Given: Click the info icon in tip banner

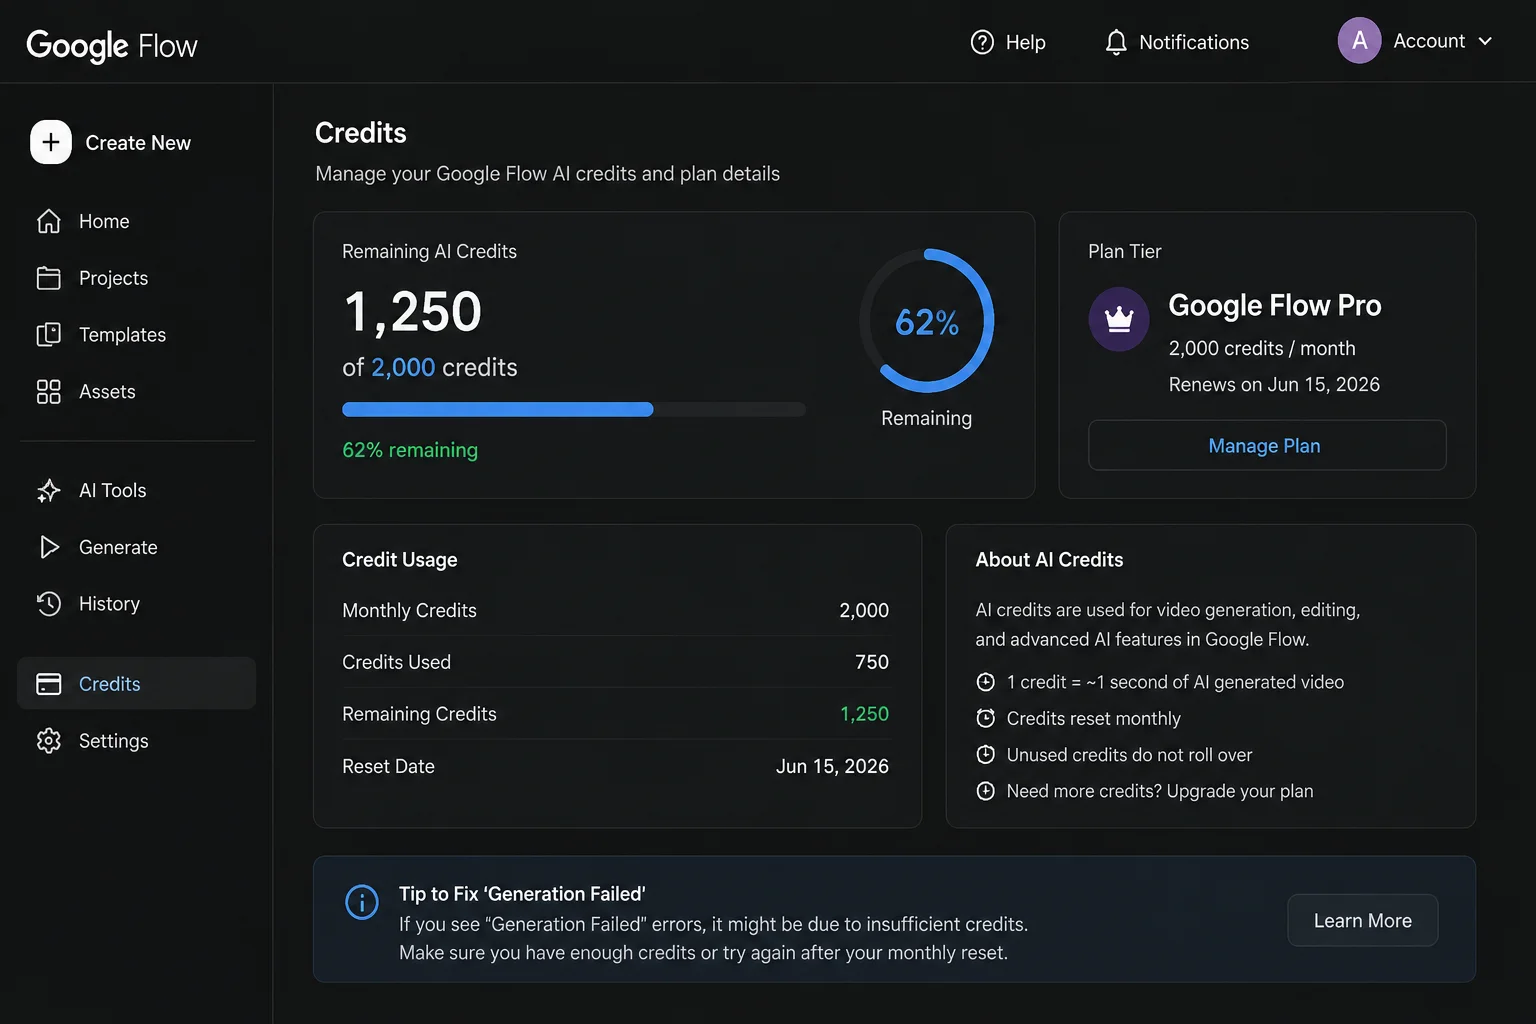Looking at the screenshot, I should point(362,902).
